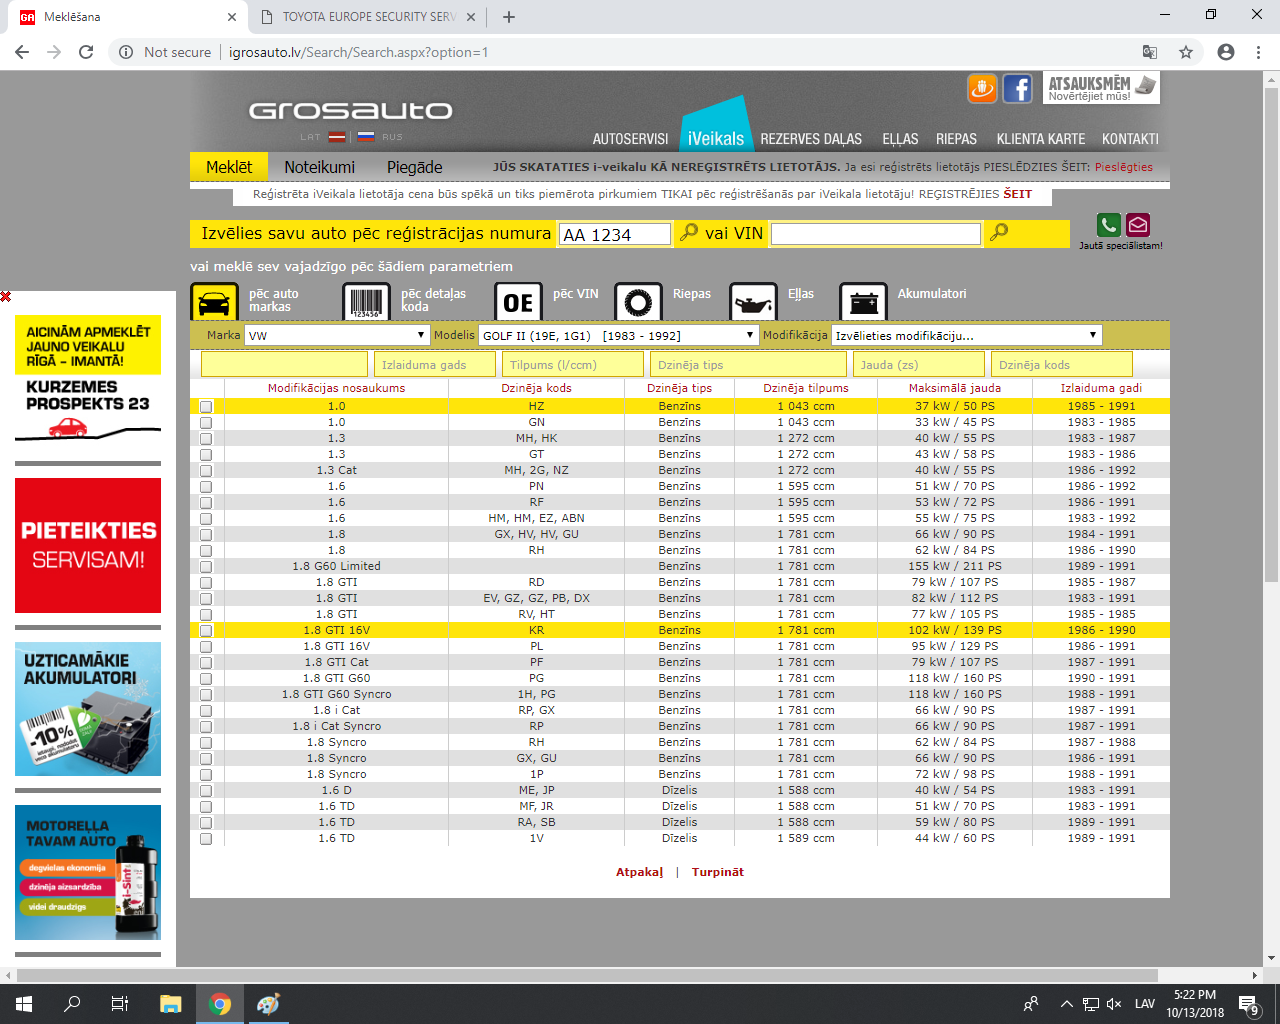Search by VIN magnifier icon
The width and height of the screenshot is (1280, 1024).
(x=998, y=233)
